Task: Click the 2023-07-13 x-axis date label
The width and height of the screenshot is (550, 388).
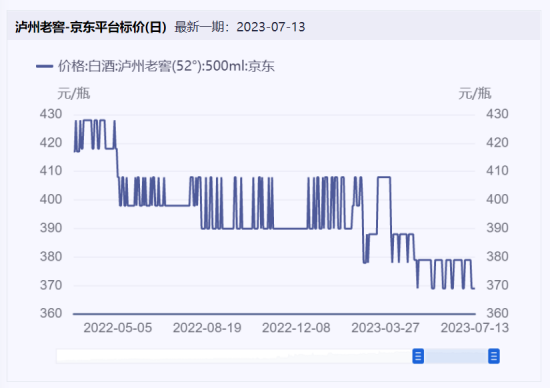Action: click(x=475, y=328)
